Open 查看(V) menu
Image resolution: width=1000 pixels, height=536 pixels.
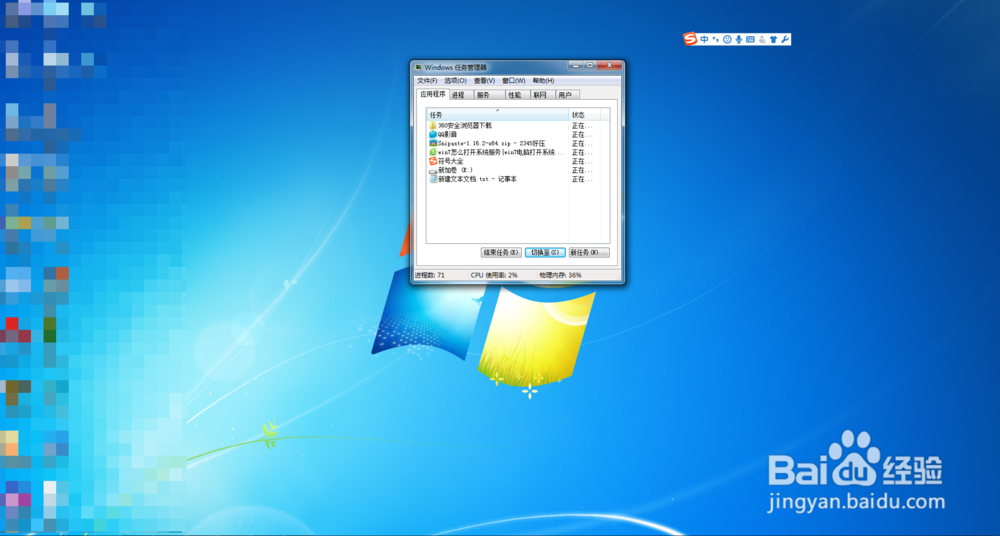click(484, 81)
